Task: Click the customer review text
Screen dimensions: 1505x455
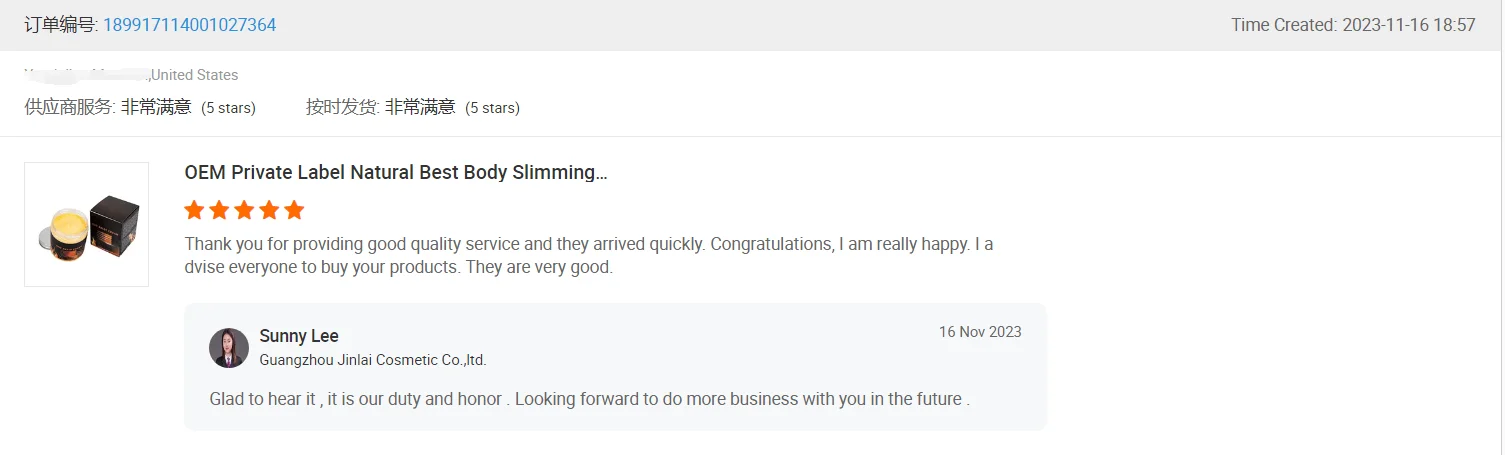Action: click(588, 256)
